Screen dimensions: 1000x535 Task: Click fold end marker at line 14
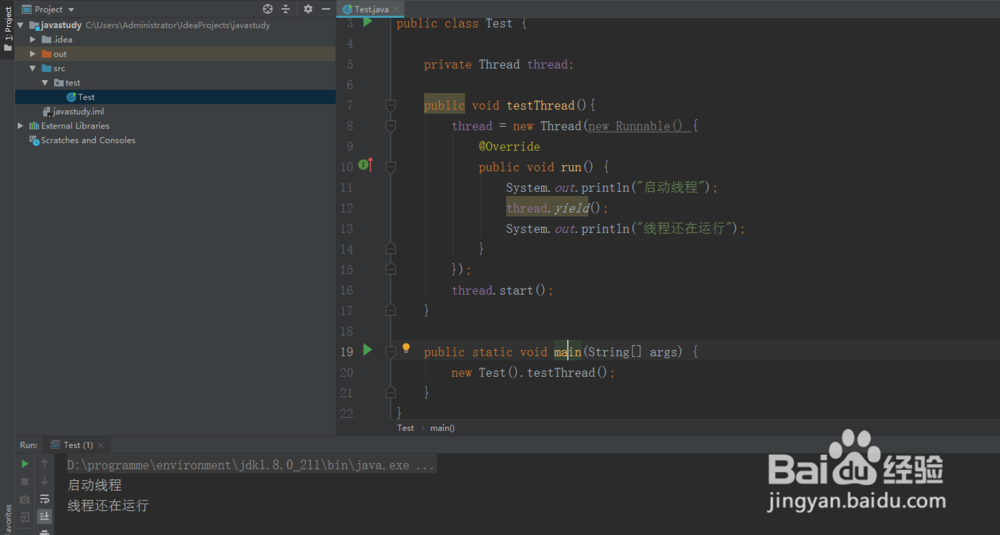click(391, 249)
